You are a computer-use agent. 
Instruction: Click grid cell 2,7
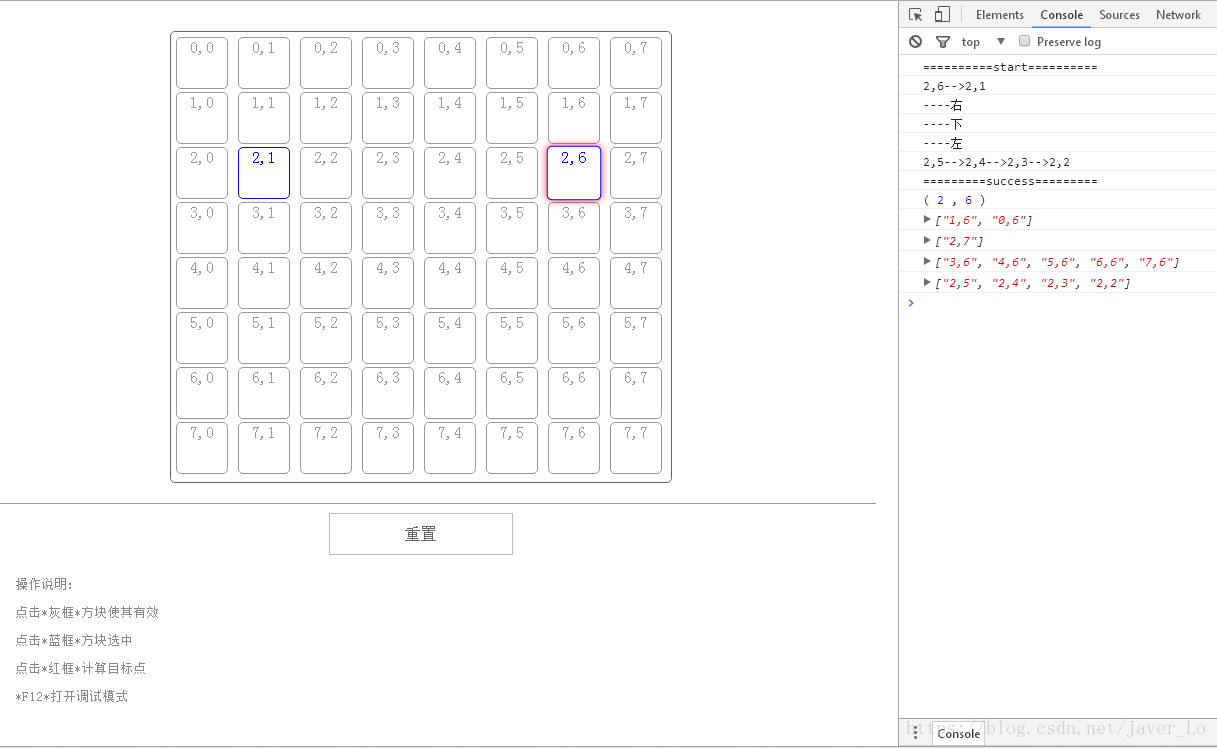[636, 173]
